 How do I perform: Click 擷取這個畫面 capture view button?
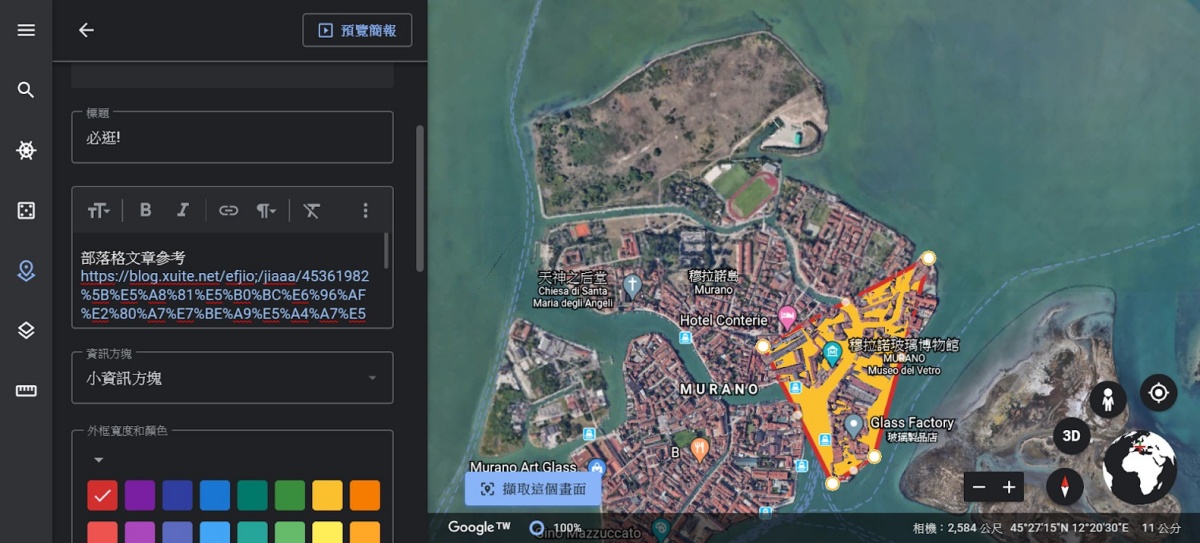(532, 489)
